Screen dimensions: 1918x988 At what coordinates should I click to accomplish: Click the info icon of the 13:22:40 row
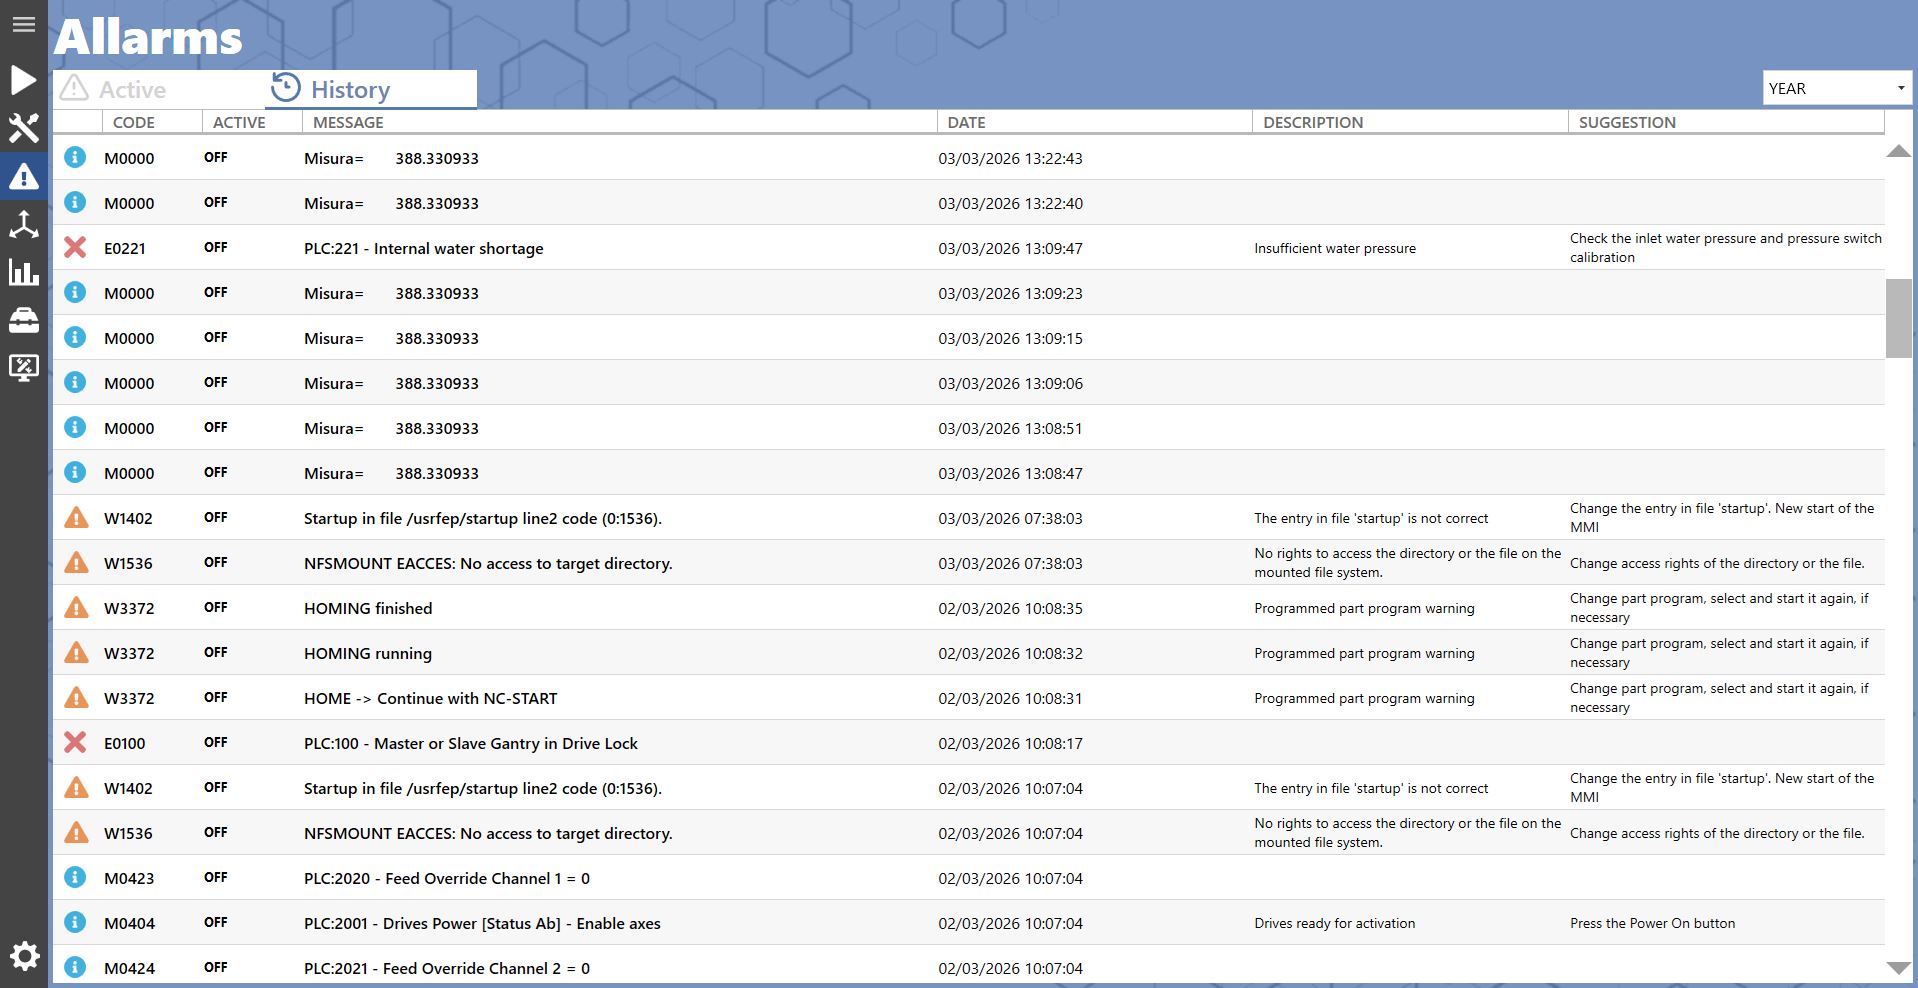(x=75, y=202)
